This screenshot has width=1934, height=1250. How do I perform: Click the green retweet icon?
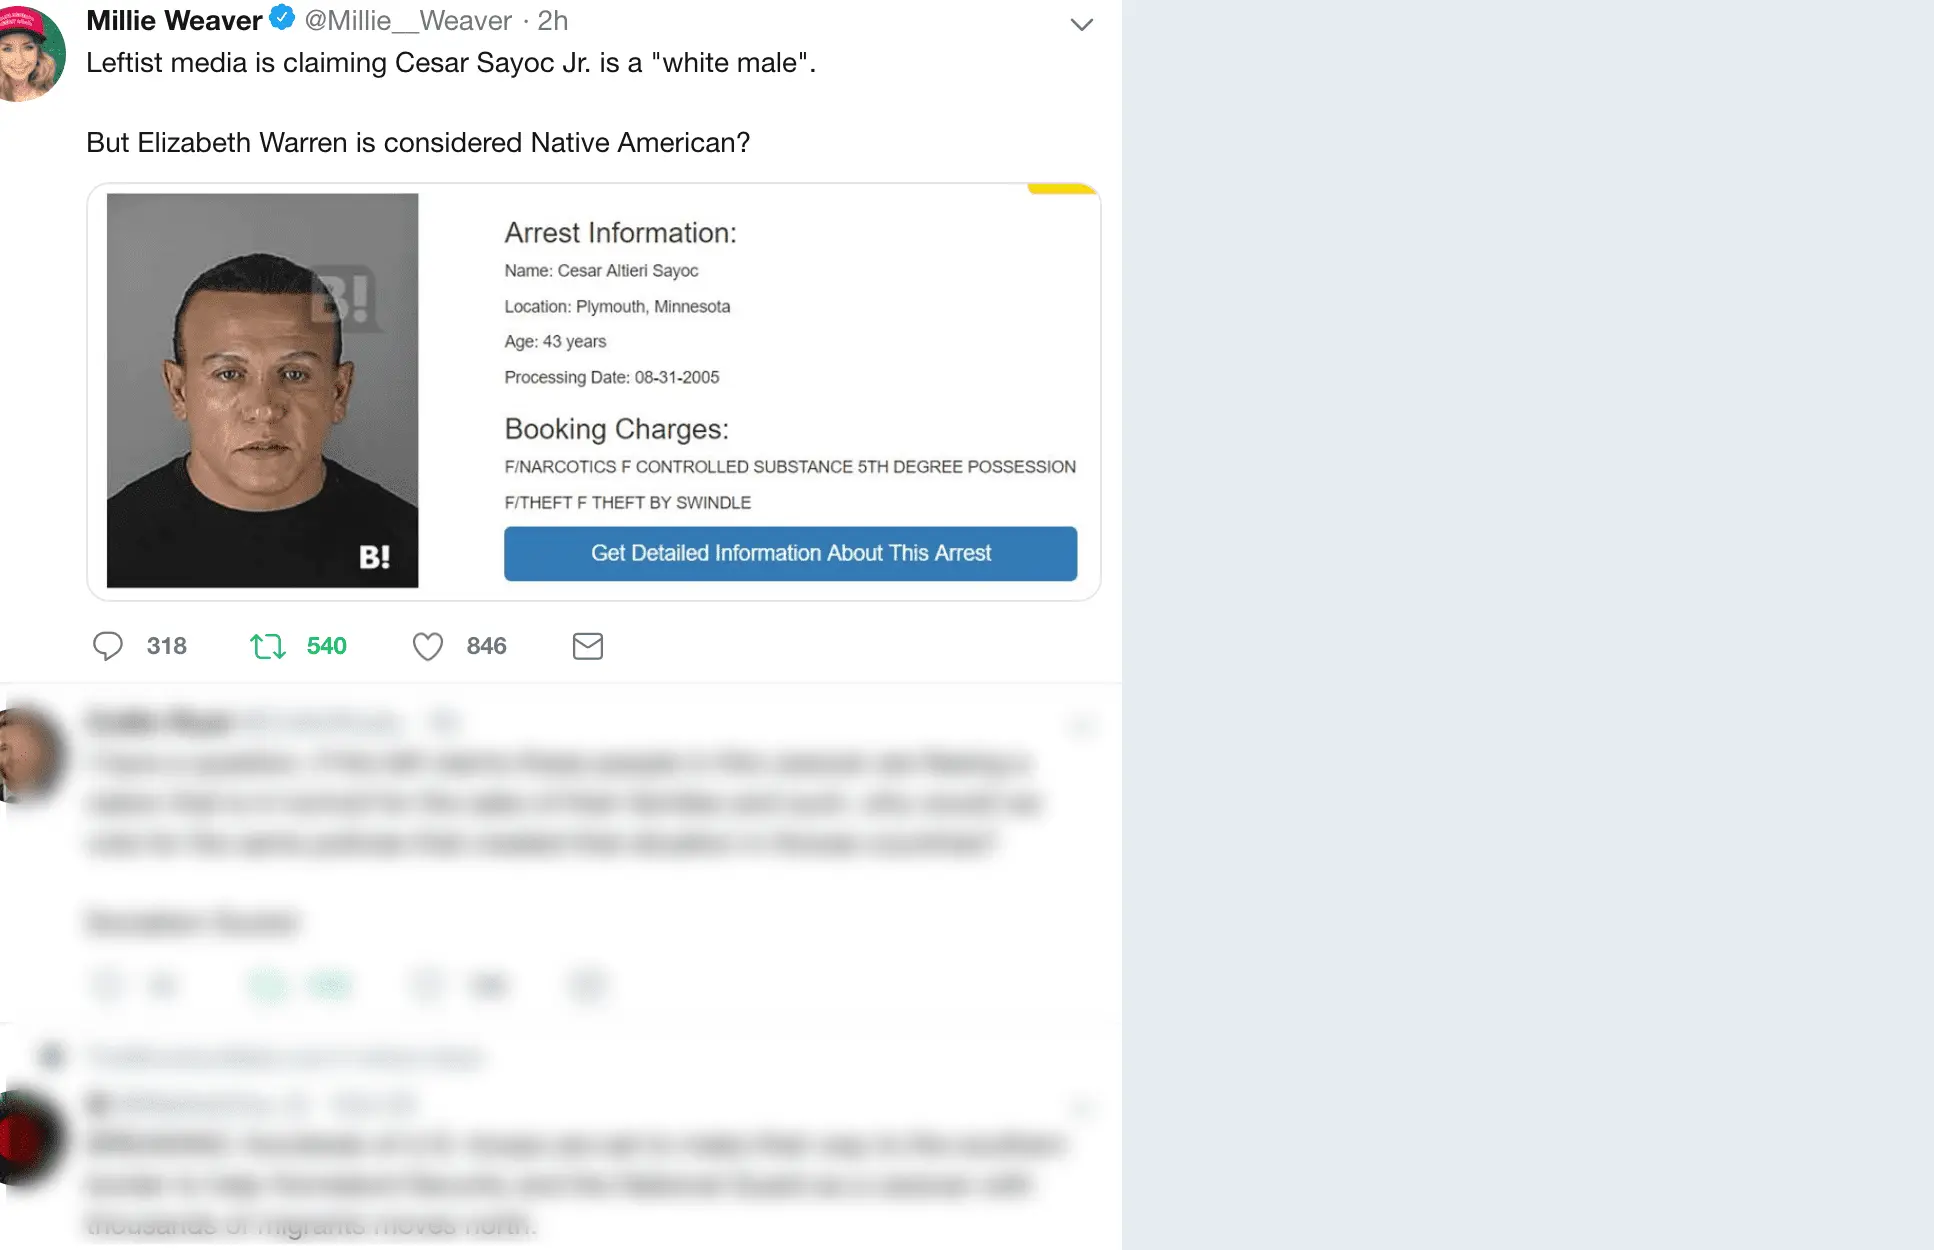[x=268, y=646]
